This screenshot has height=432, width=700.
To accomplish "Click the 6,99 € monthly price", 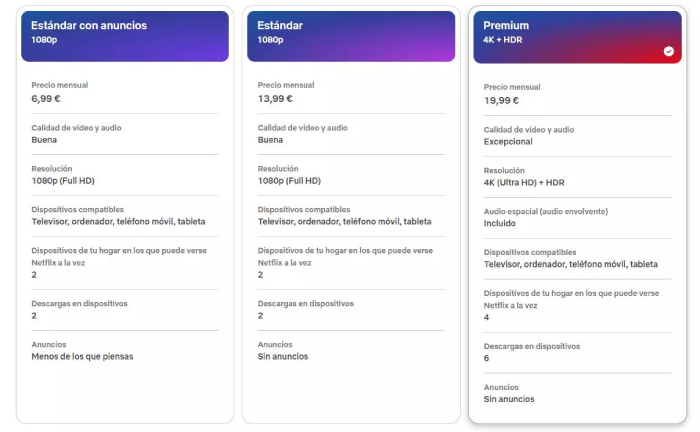I will coord(48,99).
